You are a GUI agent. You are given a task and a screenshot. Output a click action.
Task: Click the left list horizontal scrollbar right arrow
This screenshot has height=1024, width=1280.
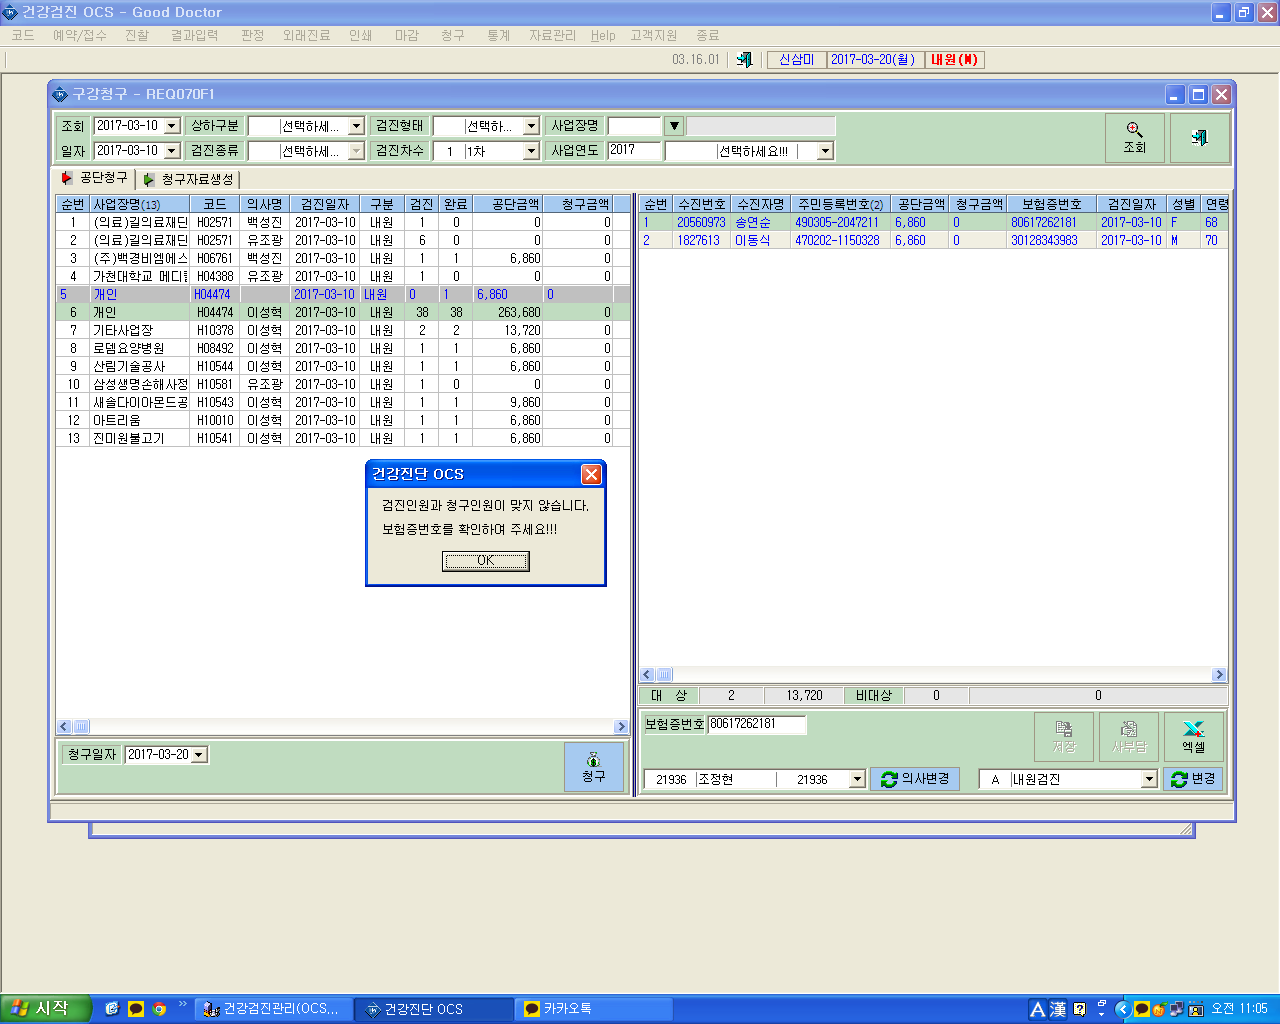[621, 727]
